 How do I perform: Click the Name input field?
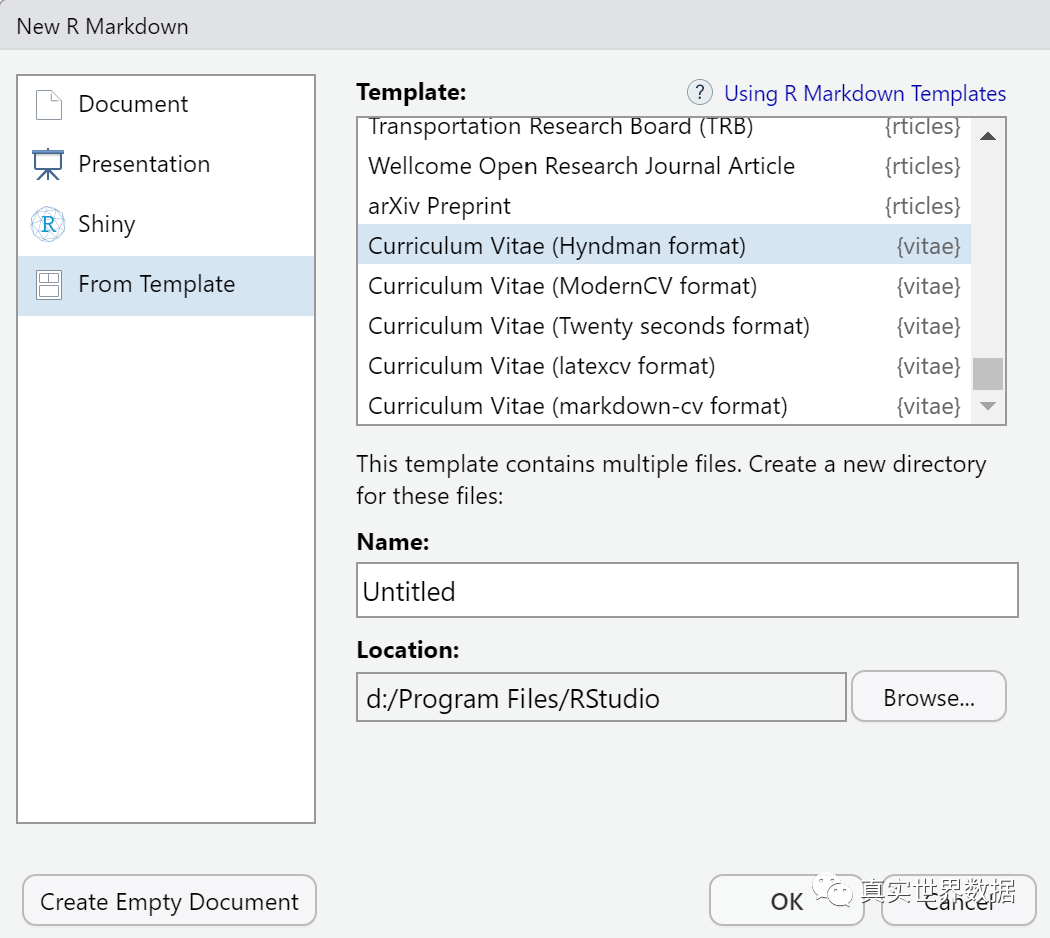coord(687,591)
